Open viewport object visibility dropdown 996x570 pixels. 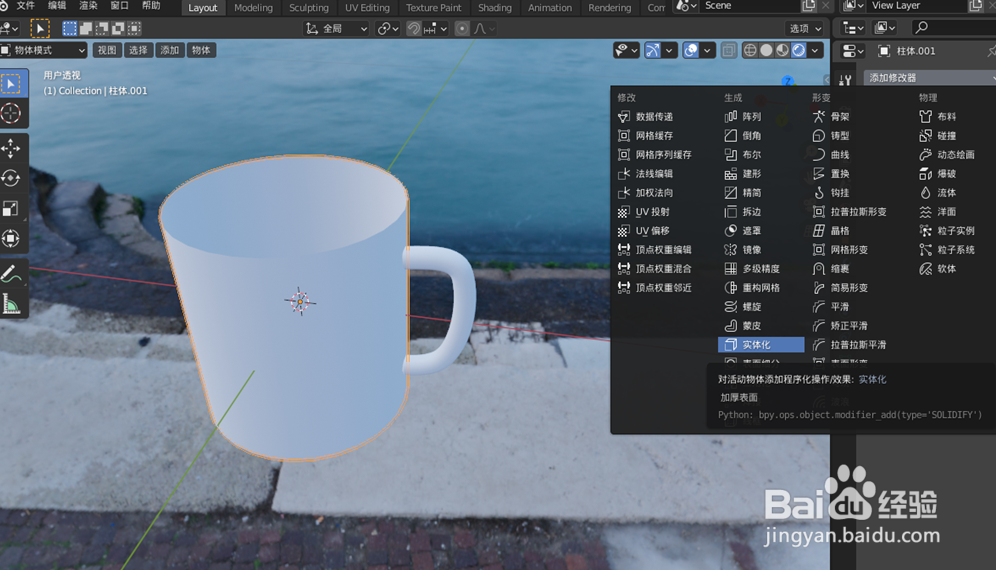point(626,50)
